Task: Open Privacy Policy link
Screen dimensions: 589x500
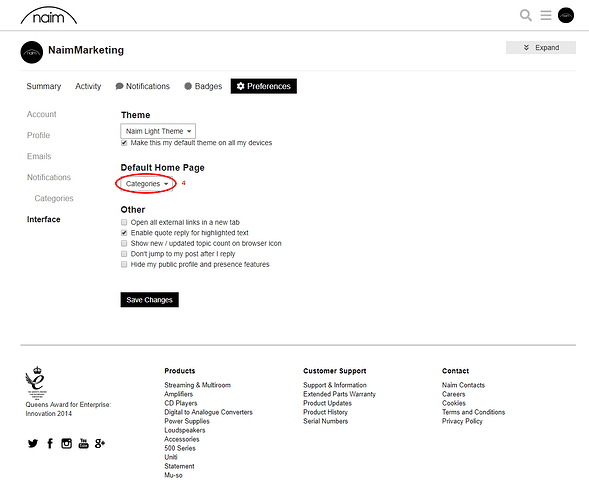Action: point(462,421)
